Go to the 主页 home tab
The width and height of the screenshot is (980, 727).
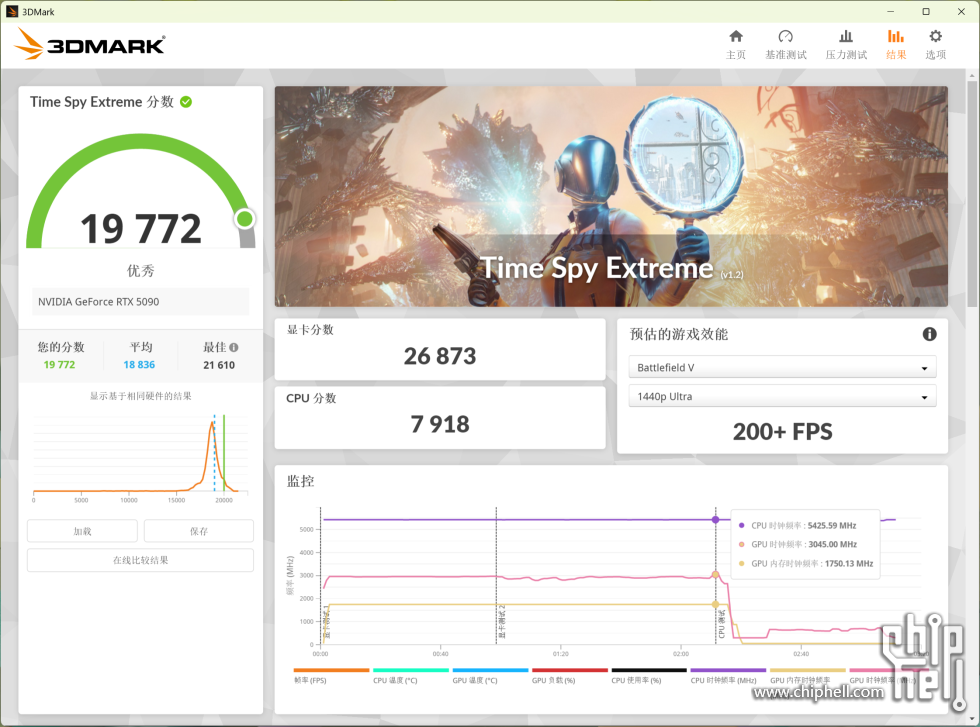coord(736,44)
